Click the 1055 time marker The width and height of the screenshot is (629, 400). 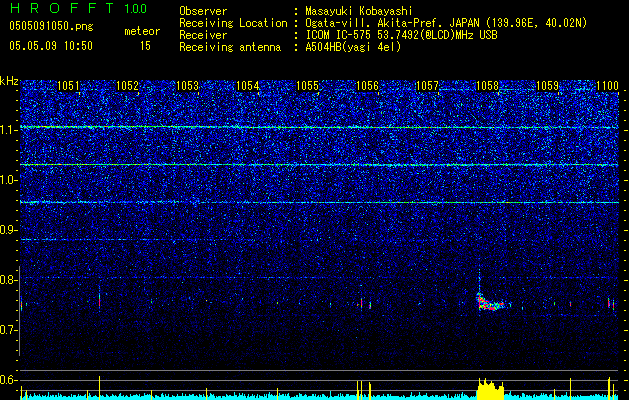tap(307, 86)
